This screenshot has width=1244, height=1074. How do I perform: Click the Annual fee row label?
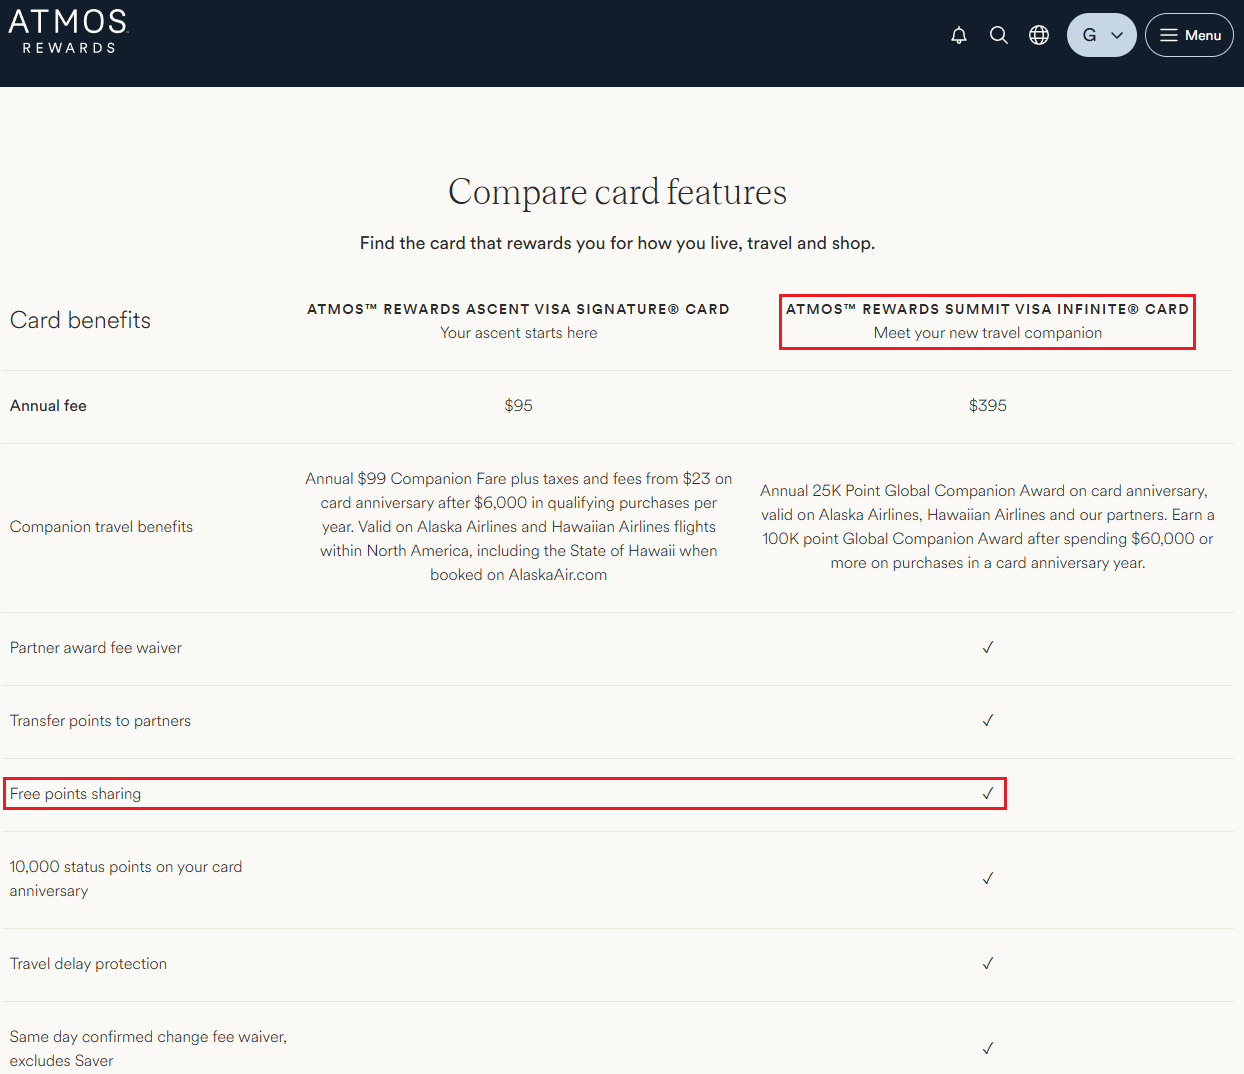pos(48,406)
